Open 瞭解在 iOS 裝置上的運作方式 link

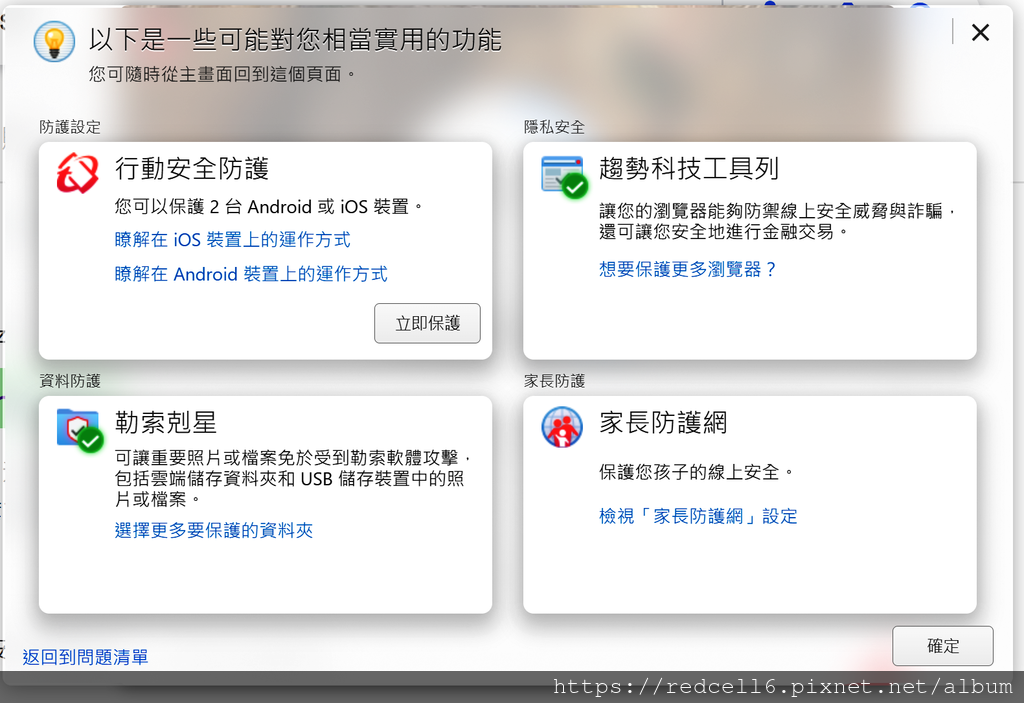(x=232, y=240)
